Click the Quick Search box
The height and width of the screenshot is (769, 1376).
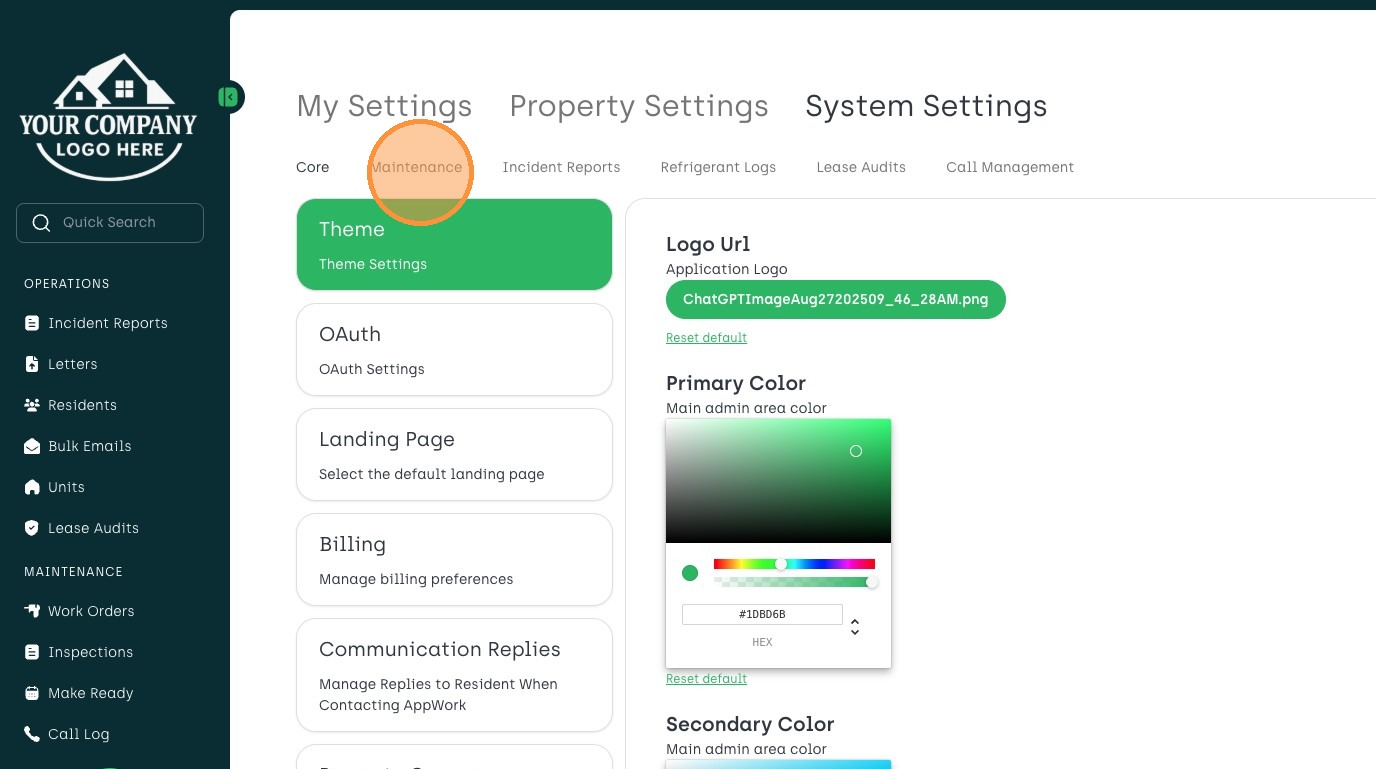110,223
